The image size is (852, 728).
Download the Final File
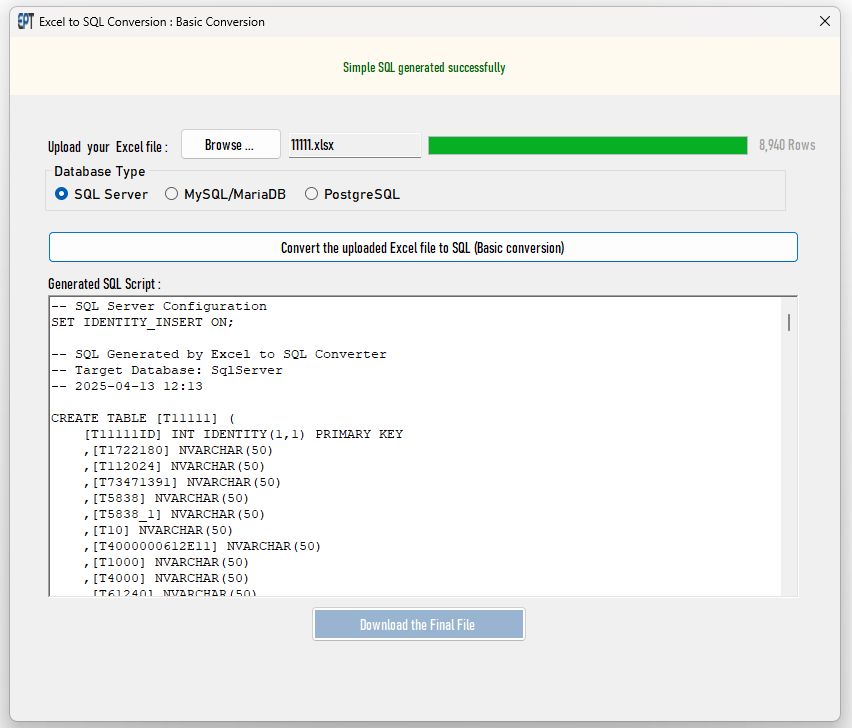click(x=418, y=625)
